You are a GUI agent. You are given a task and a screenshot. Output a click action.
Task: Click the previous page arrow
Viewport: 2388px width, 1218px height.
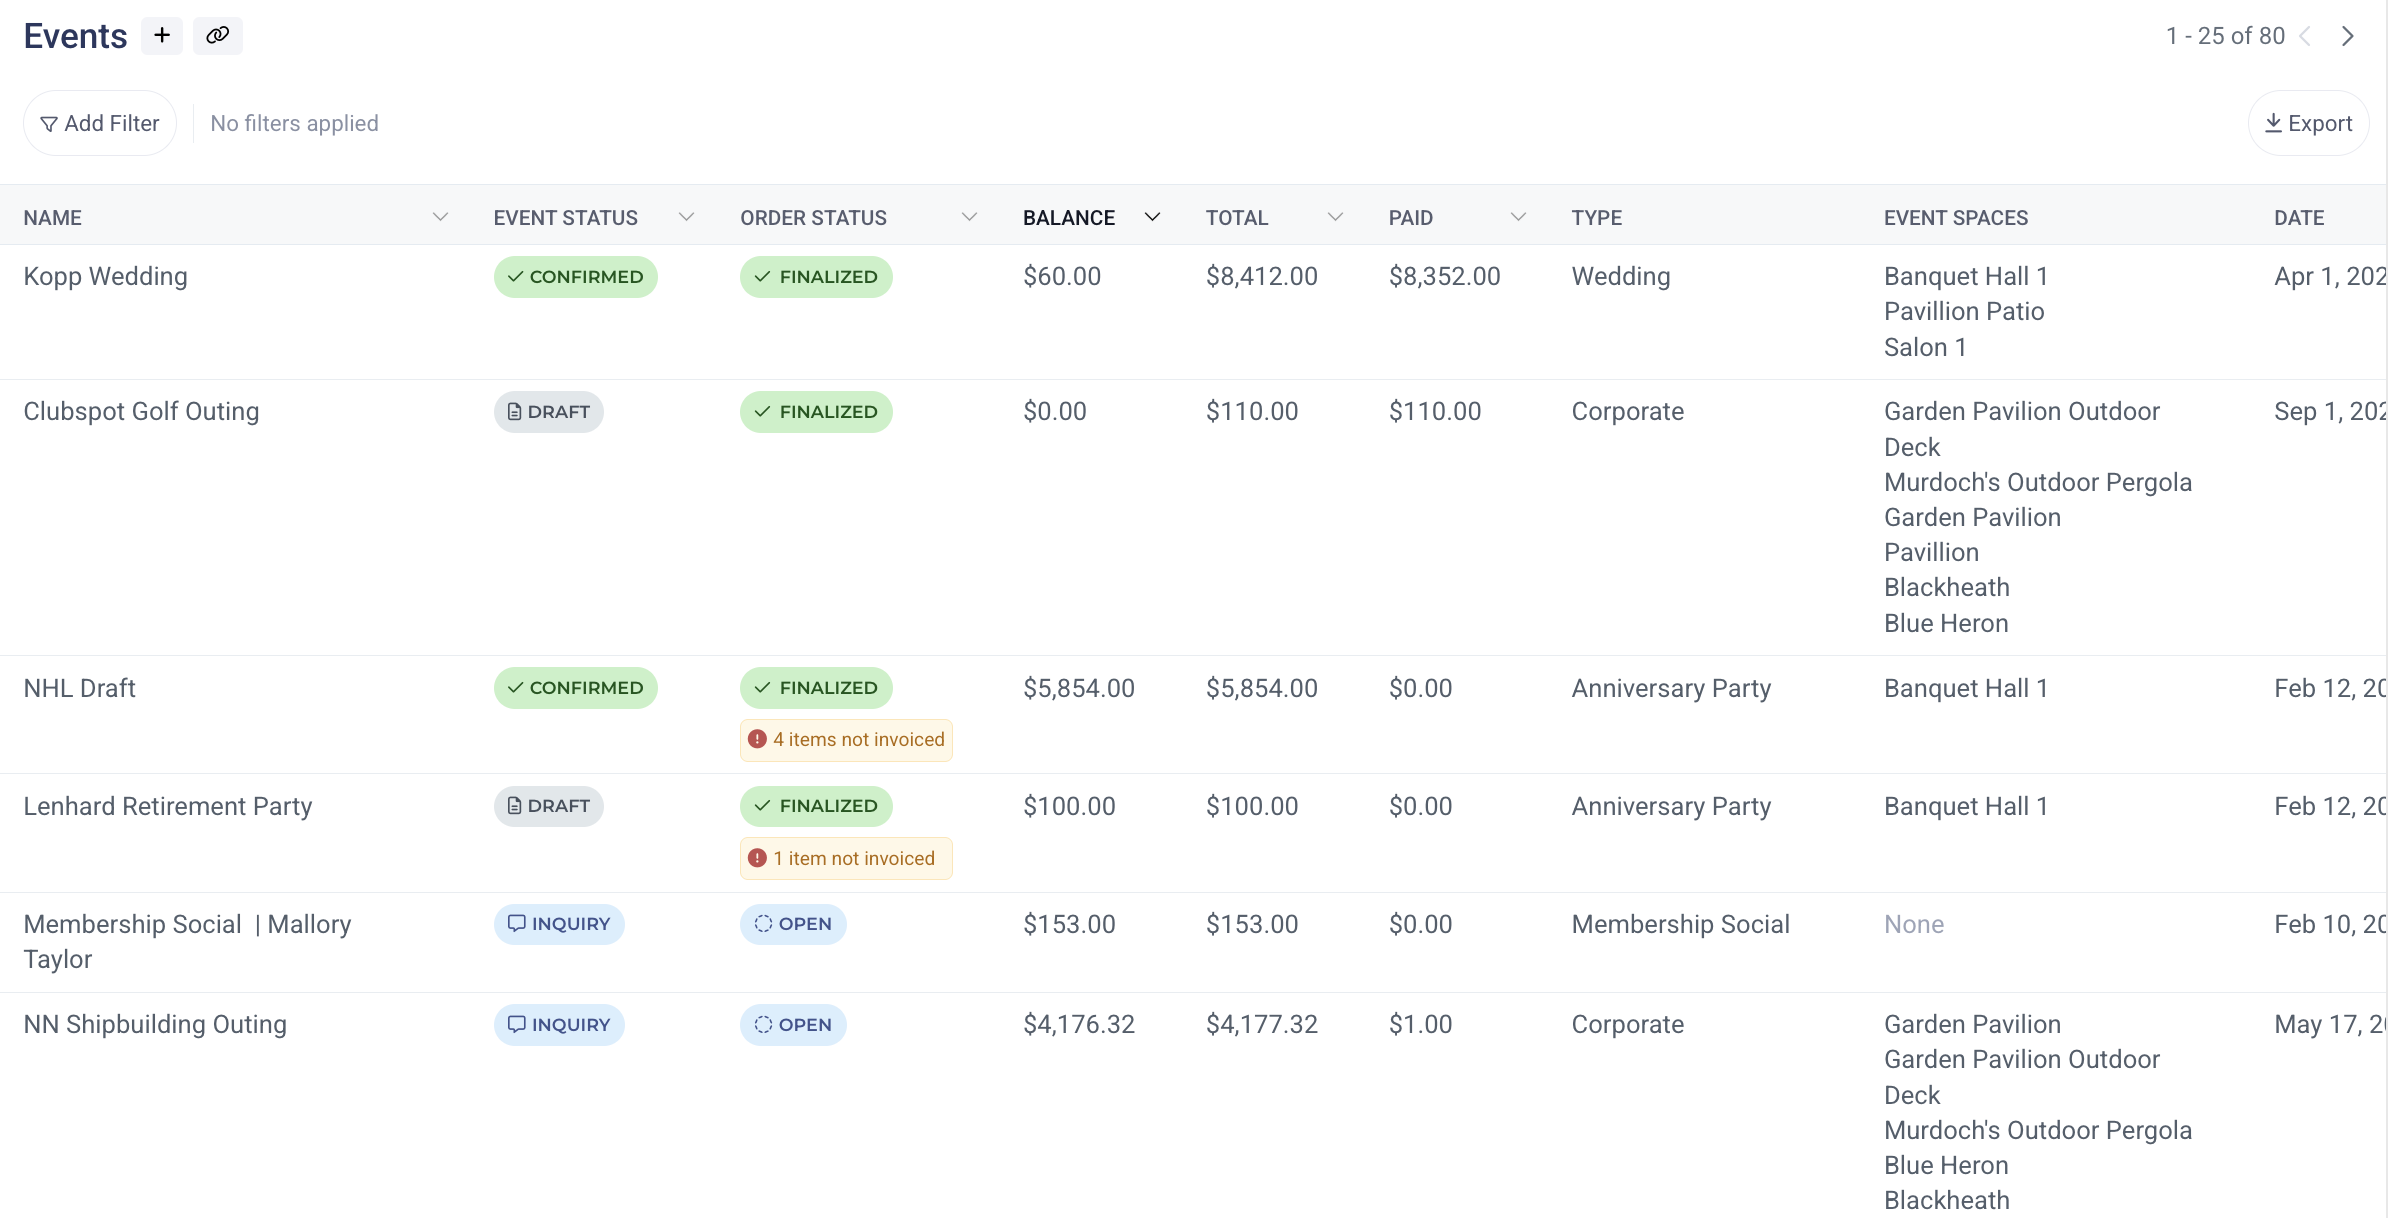[x=2305, y=36]
